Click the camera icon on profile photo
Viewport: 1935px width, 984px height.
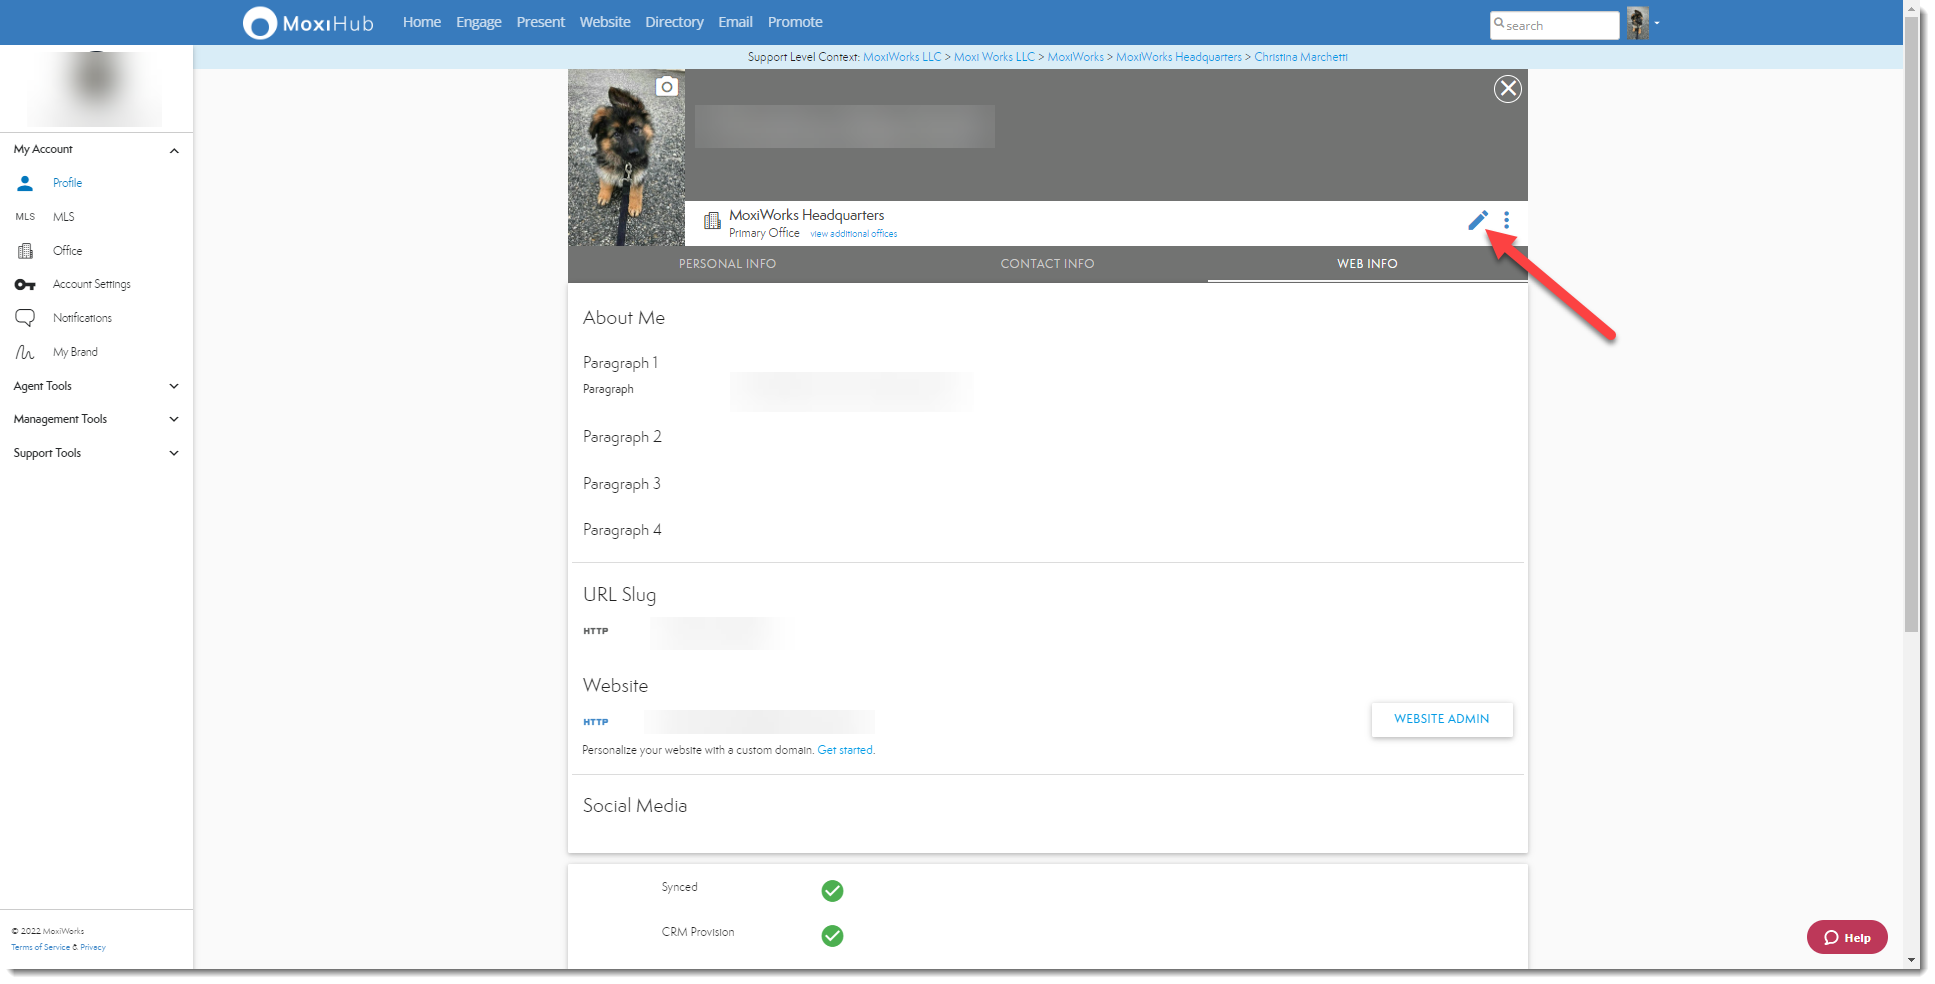[667, 87]
